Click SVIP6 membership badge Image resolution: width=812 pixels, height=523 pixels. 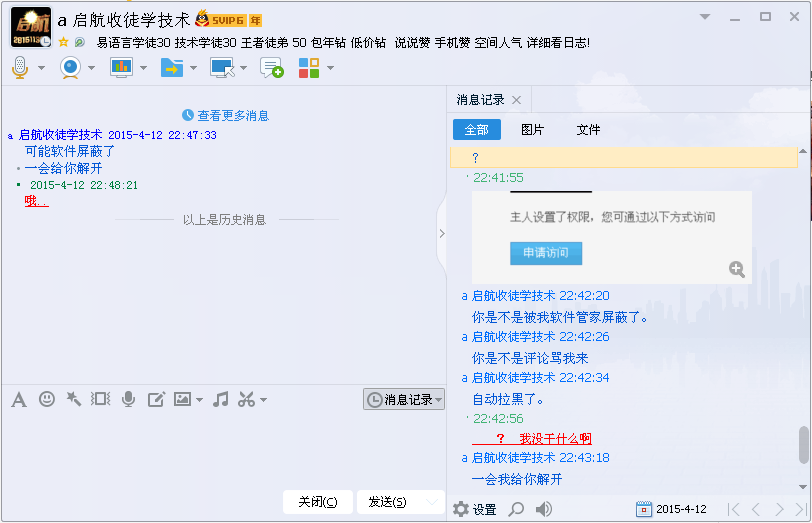click(228, 20)
